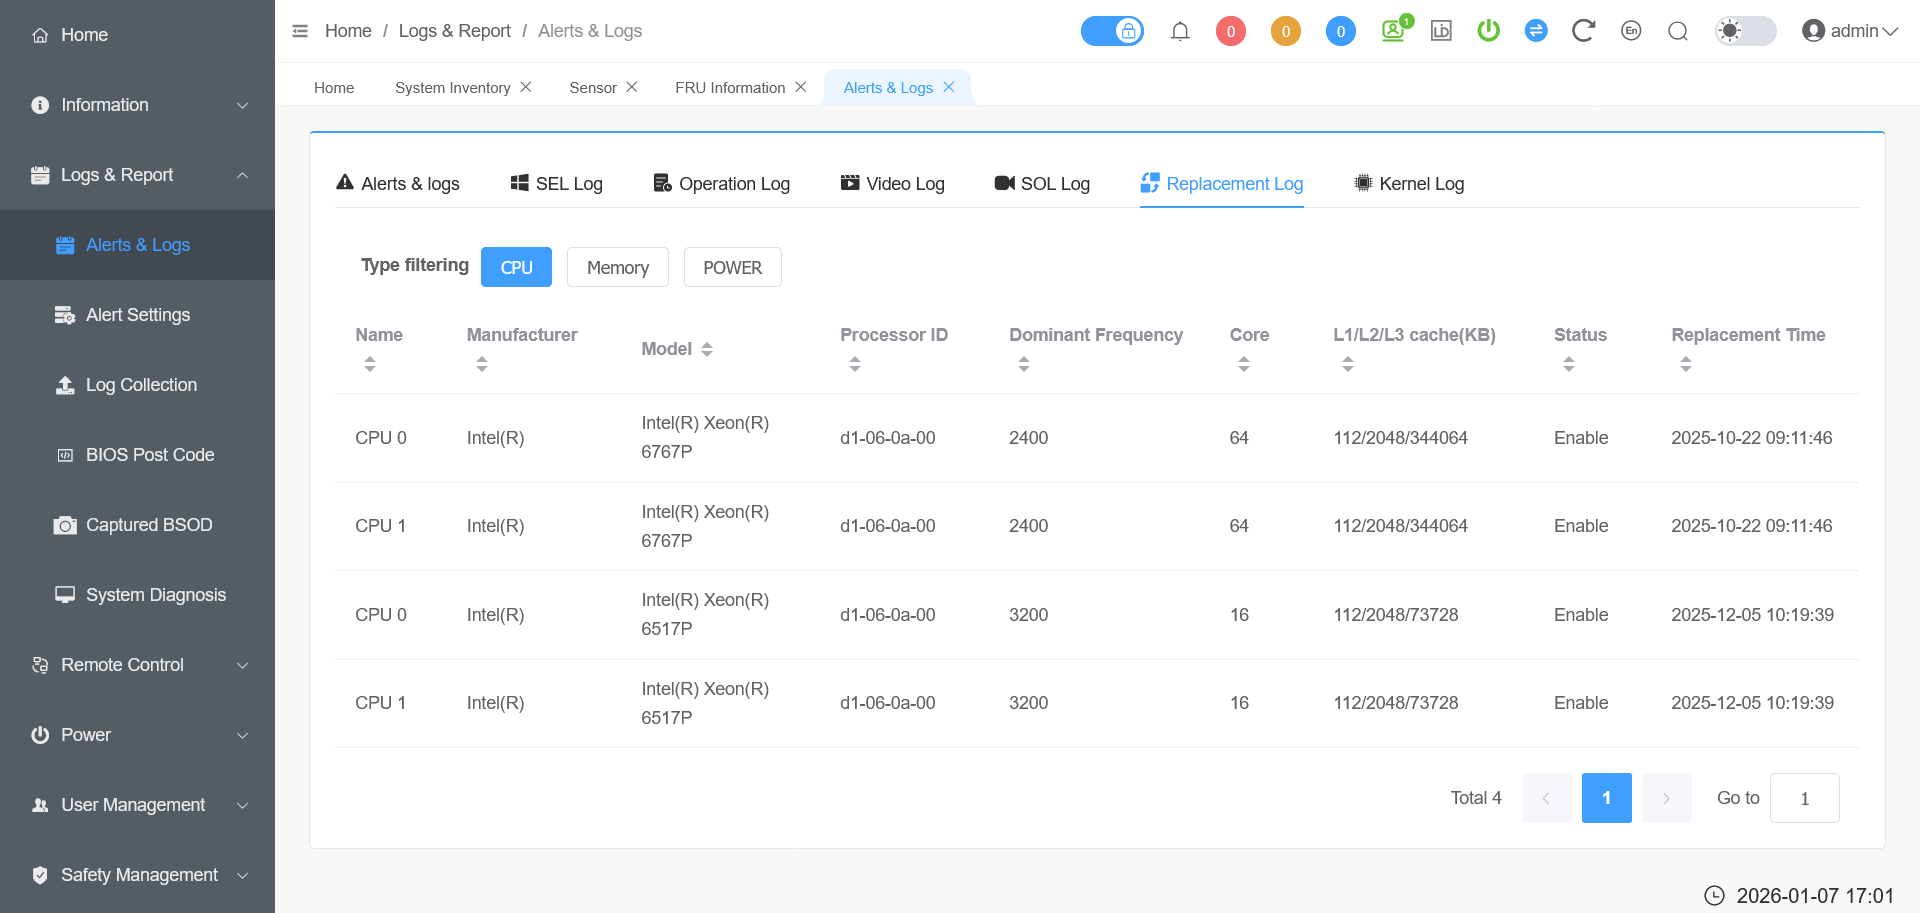
Task: Open the Kernel Log tab
Action: 1409,184
